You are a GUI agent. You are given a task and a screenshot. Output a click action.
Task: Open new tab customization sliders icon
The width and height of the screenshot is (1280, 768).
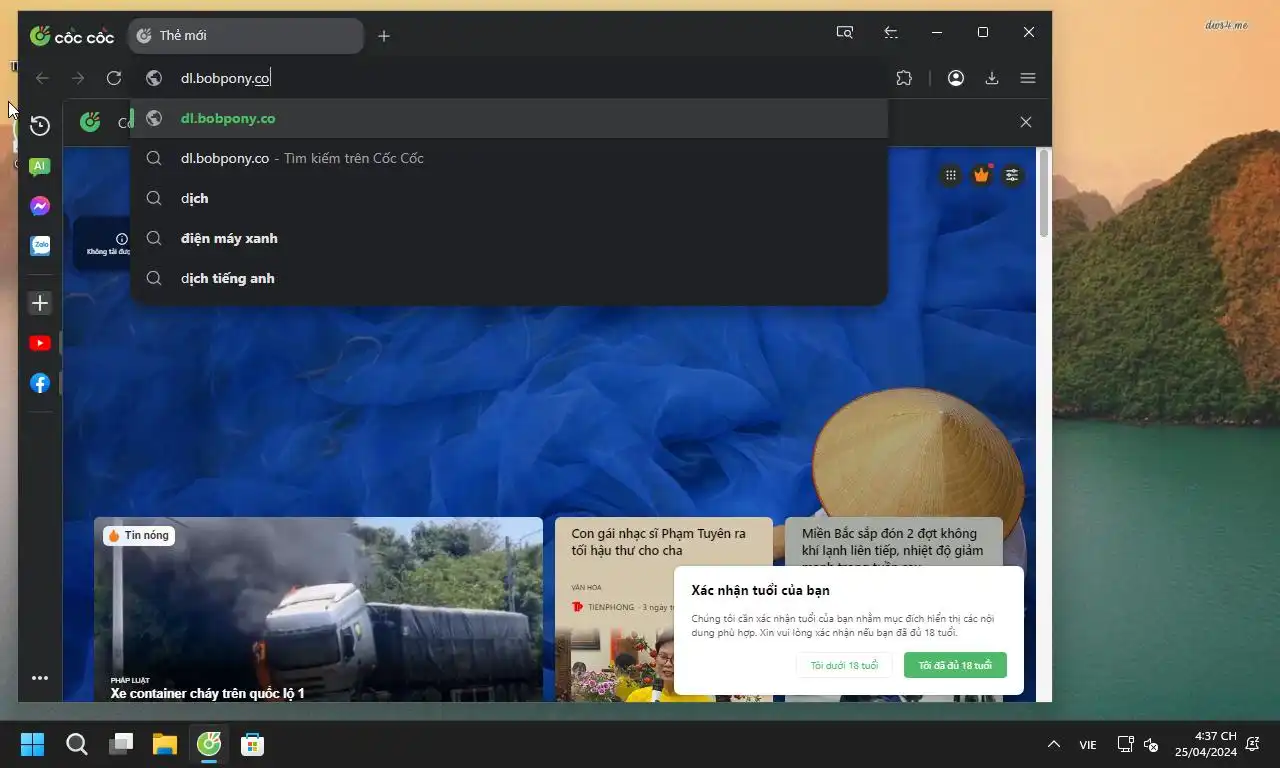click(1012, 175)
